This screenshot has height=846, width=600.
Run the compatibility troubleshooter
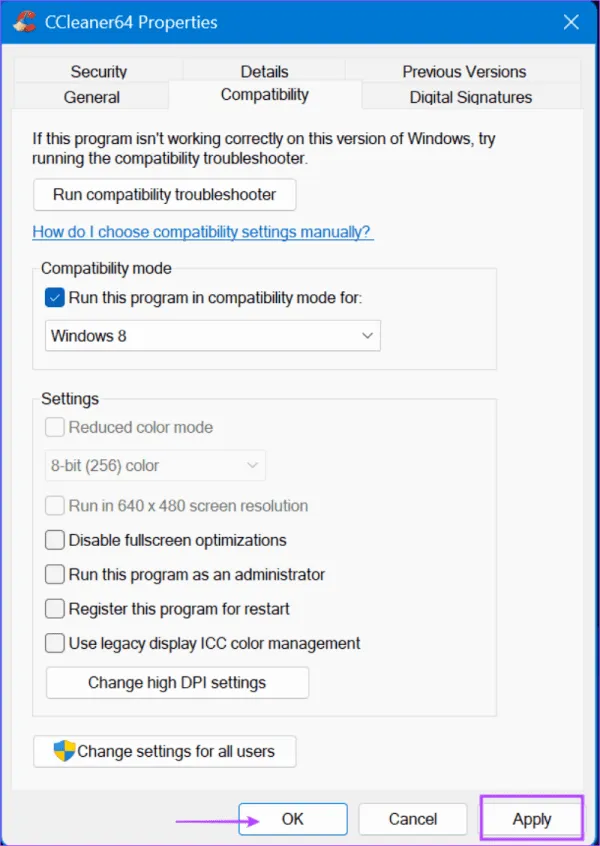click(x=164, y=195)
